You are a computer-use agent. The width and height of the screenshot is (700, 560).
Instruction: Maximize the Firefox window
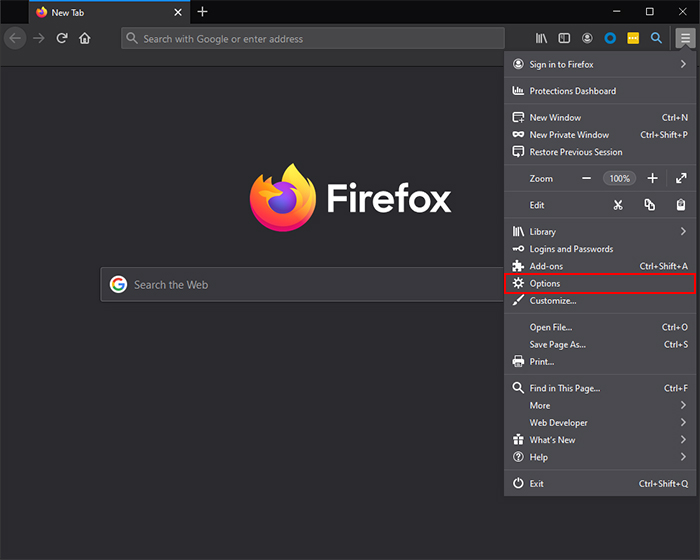coord(650,12)
